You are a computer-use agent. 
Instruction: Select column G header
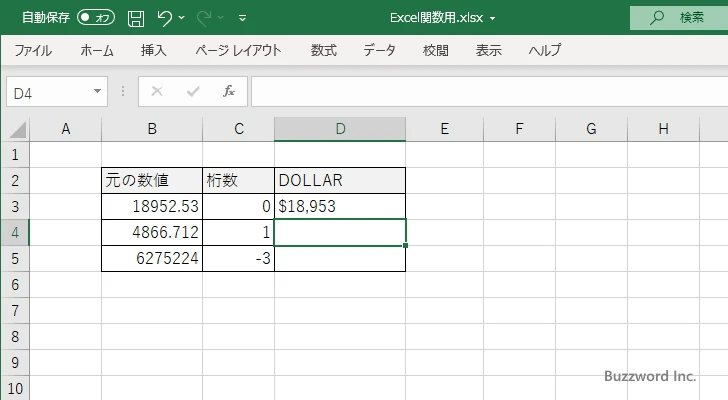[x=592, y=129]
